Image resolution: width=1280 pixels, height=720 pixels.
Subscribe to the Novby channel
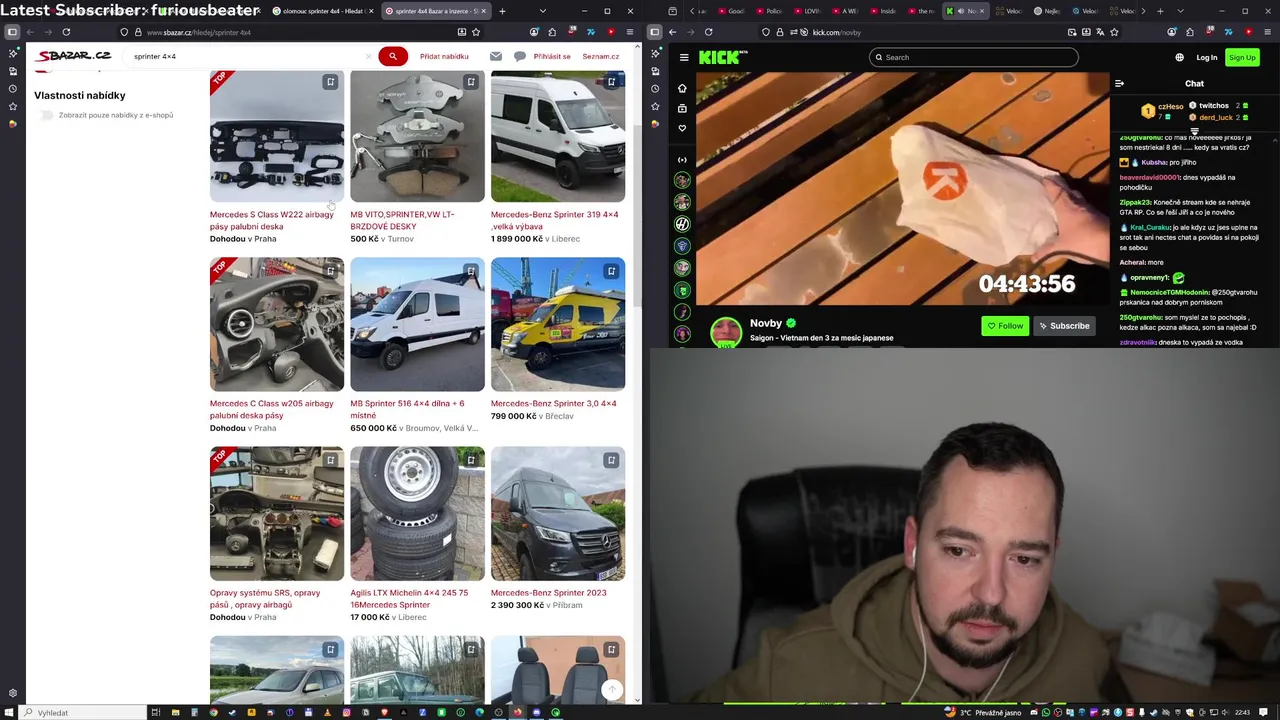(1064, 325)
